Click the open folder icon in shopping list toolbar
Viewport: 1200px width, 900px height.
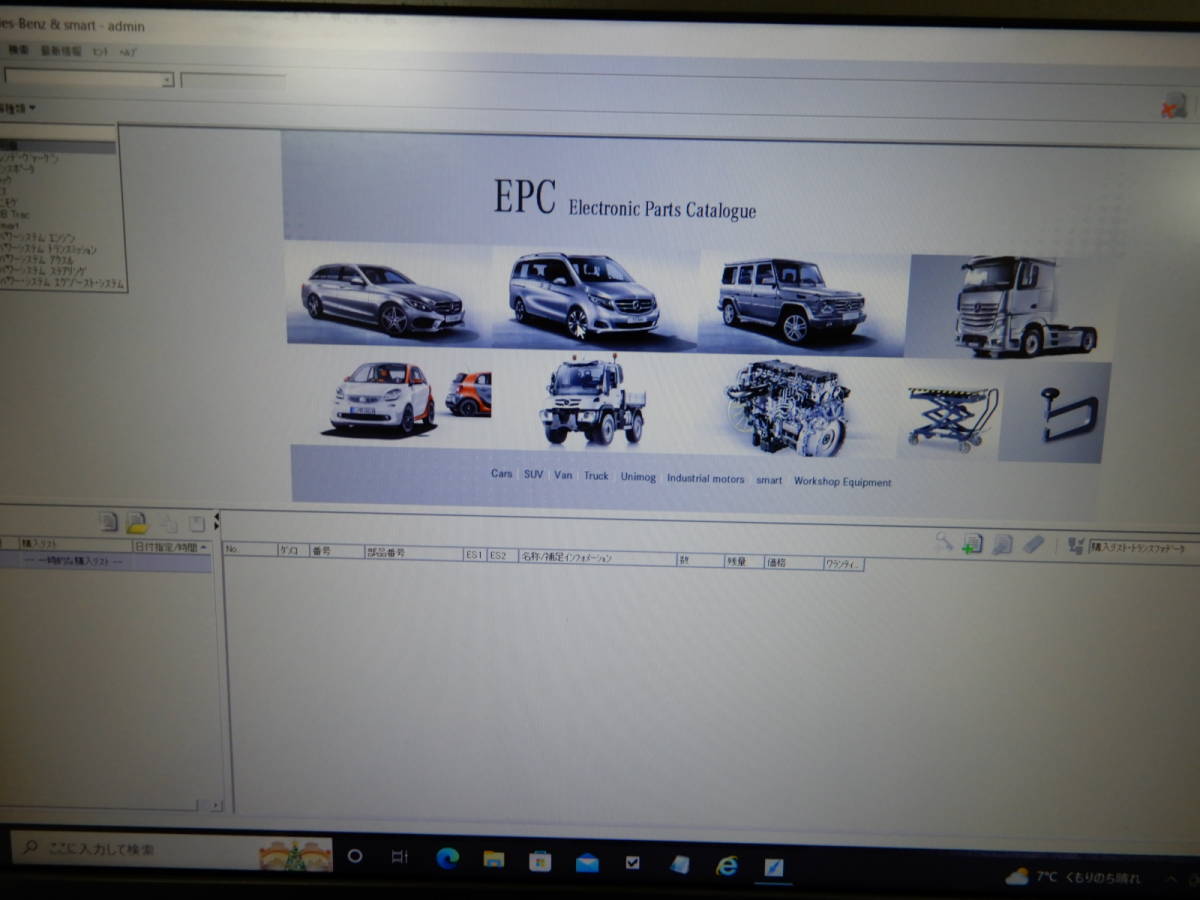(137, 522)
